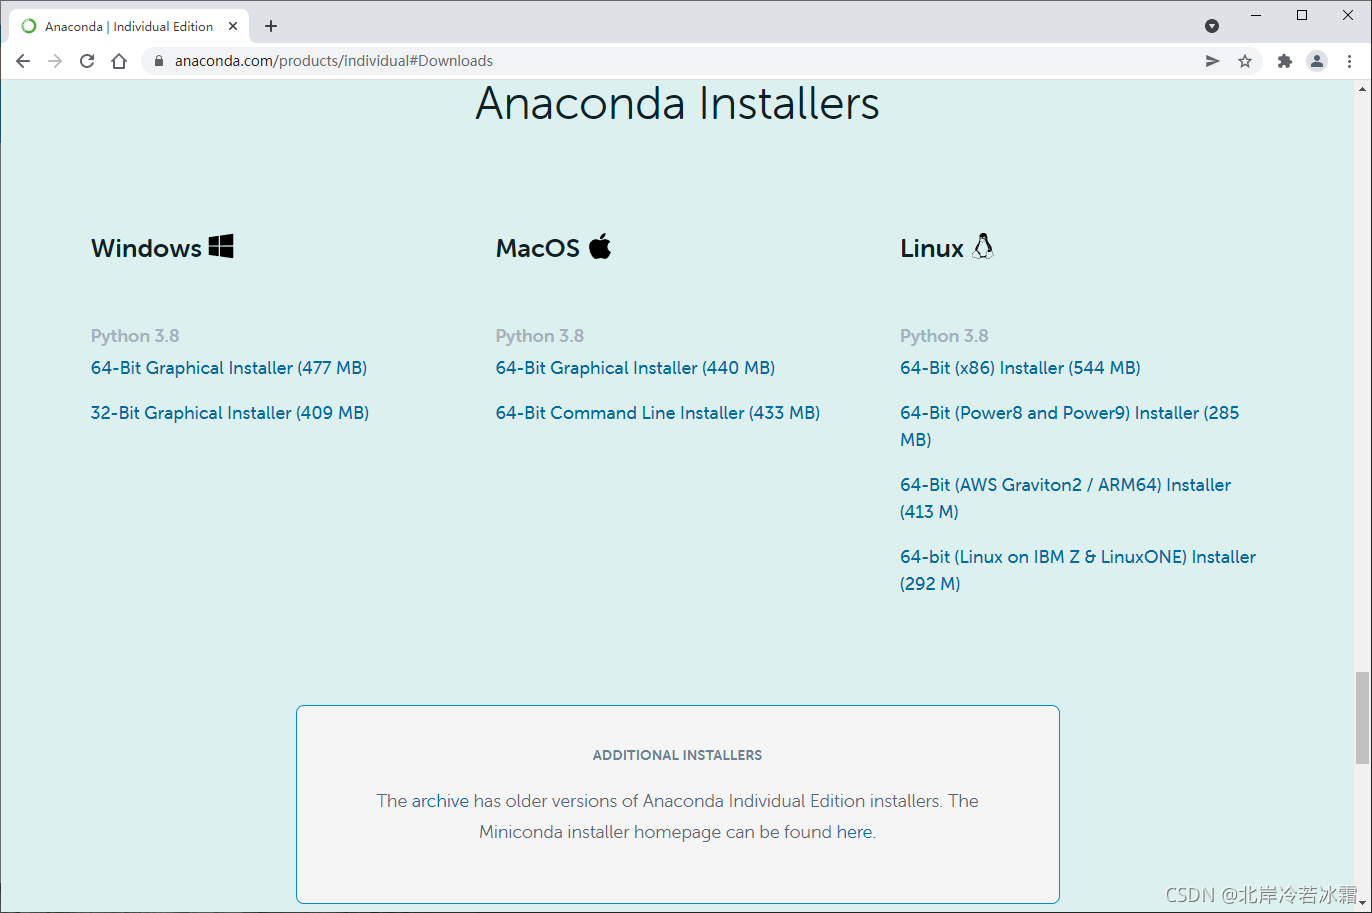This screenshot has width=1372, height=913.
Task: Download Windows 32-Bit Graphical Installer (409 MB)
Action: (x=230, y=413)
